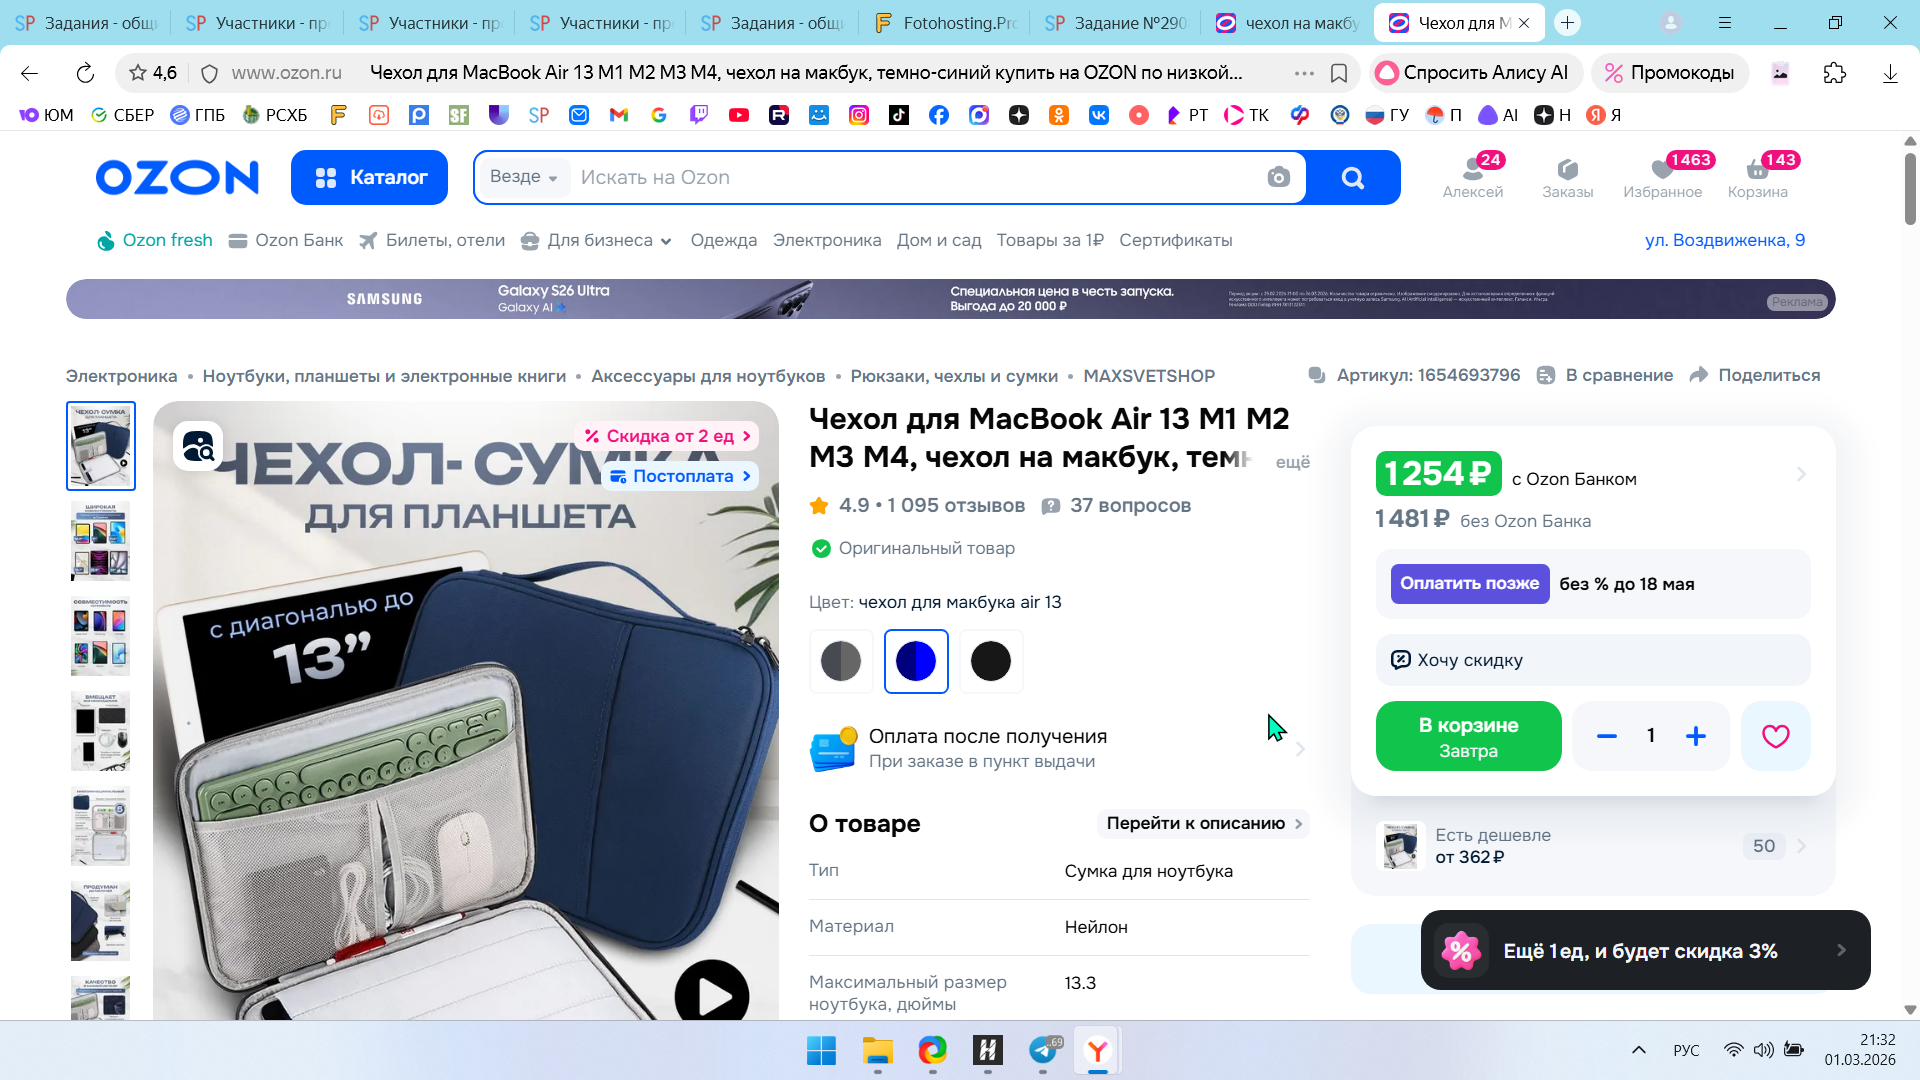Click the Поделиться share icon
Image resolution: width=1920 pixels, height=1080 pixels.
[x=1699, y=375]
